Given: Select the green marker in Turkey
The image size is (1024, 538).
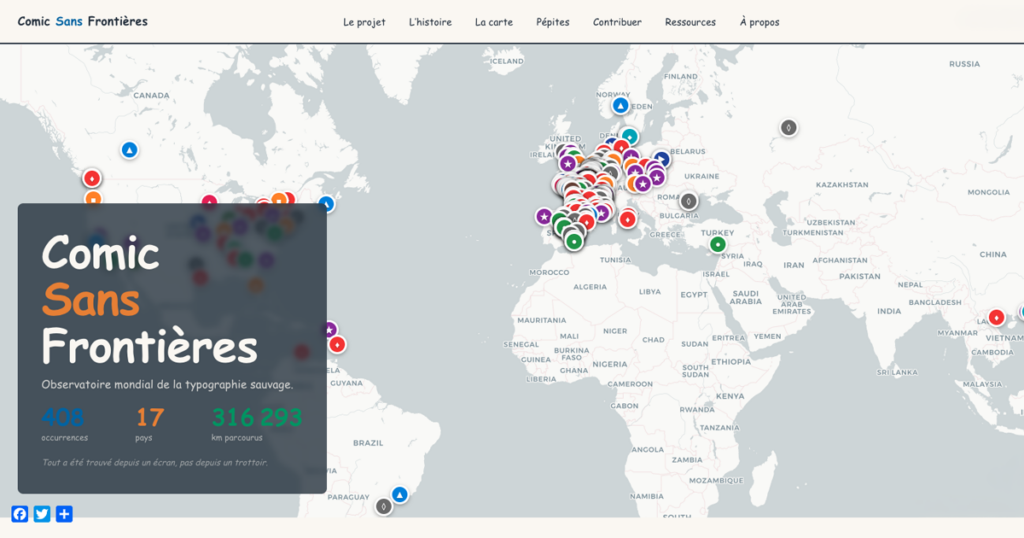Looking at the screenshot, I should click(x=717, y=244).
